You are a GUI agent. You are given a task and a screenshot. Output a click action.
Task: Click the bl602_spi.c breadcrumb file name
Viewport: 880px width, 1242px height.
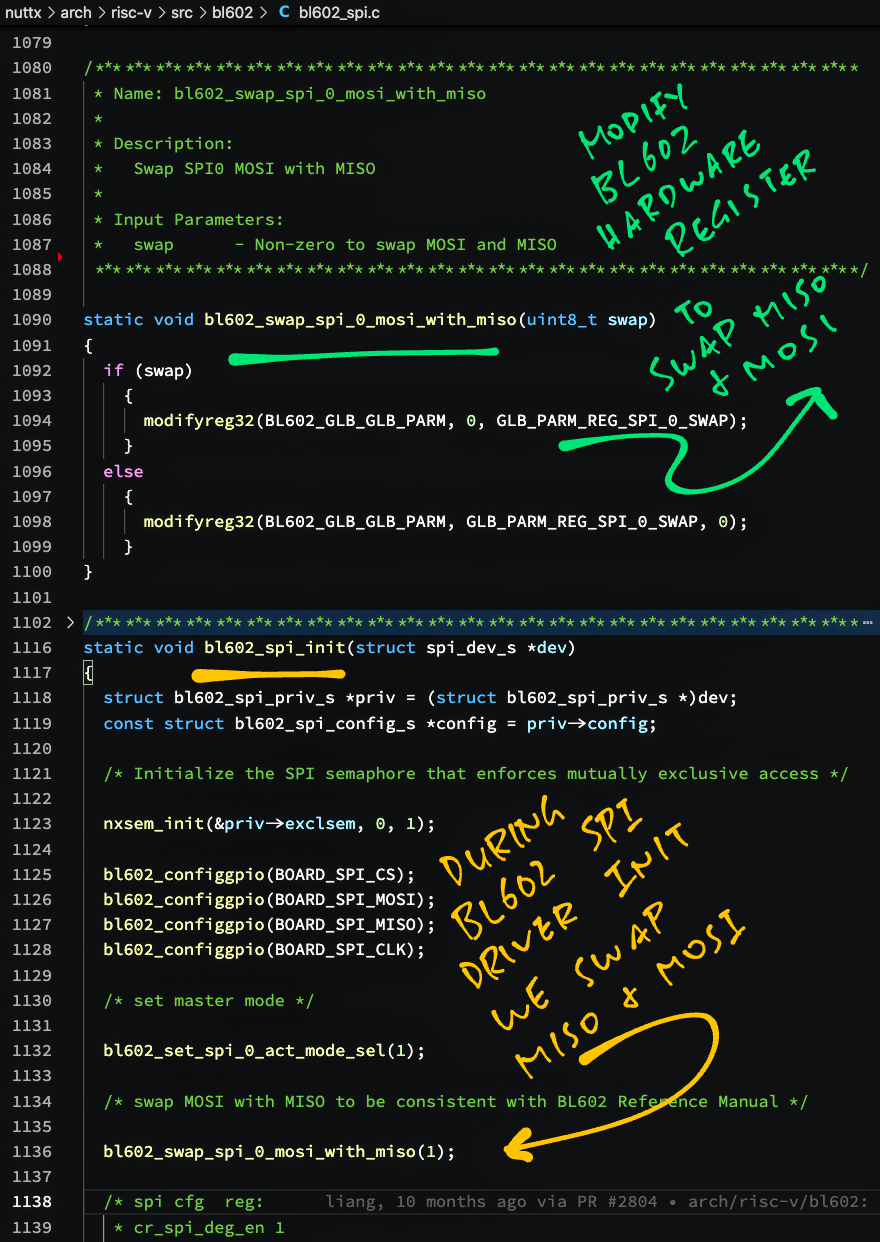click(338, 14)
